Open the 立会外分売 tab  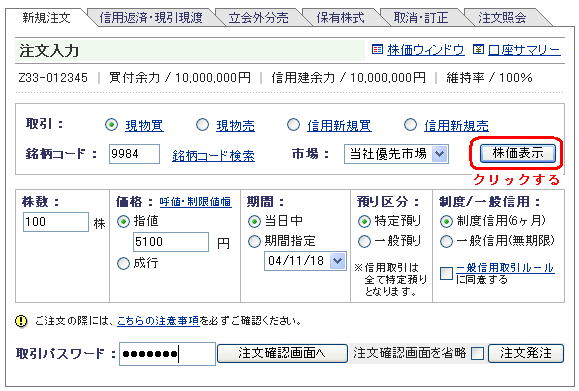coord(258,18)
